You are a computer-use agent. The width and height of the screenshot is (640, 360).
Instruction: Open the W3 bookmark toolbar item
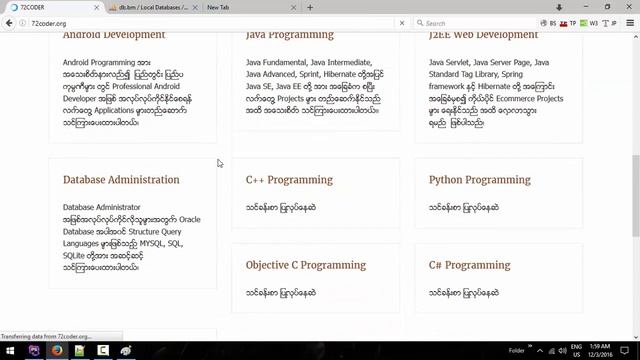(589, 23)
